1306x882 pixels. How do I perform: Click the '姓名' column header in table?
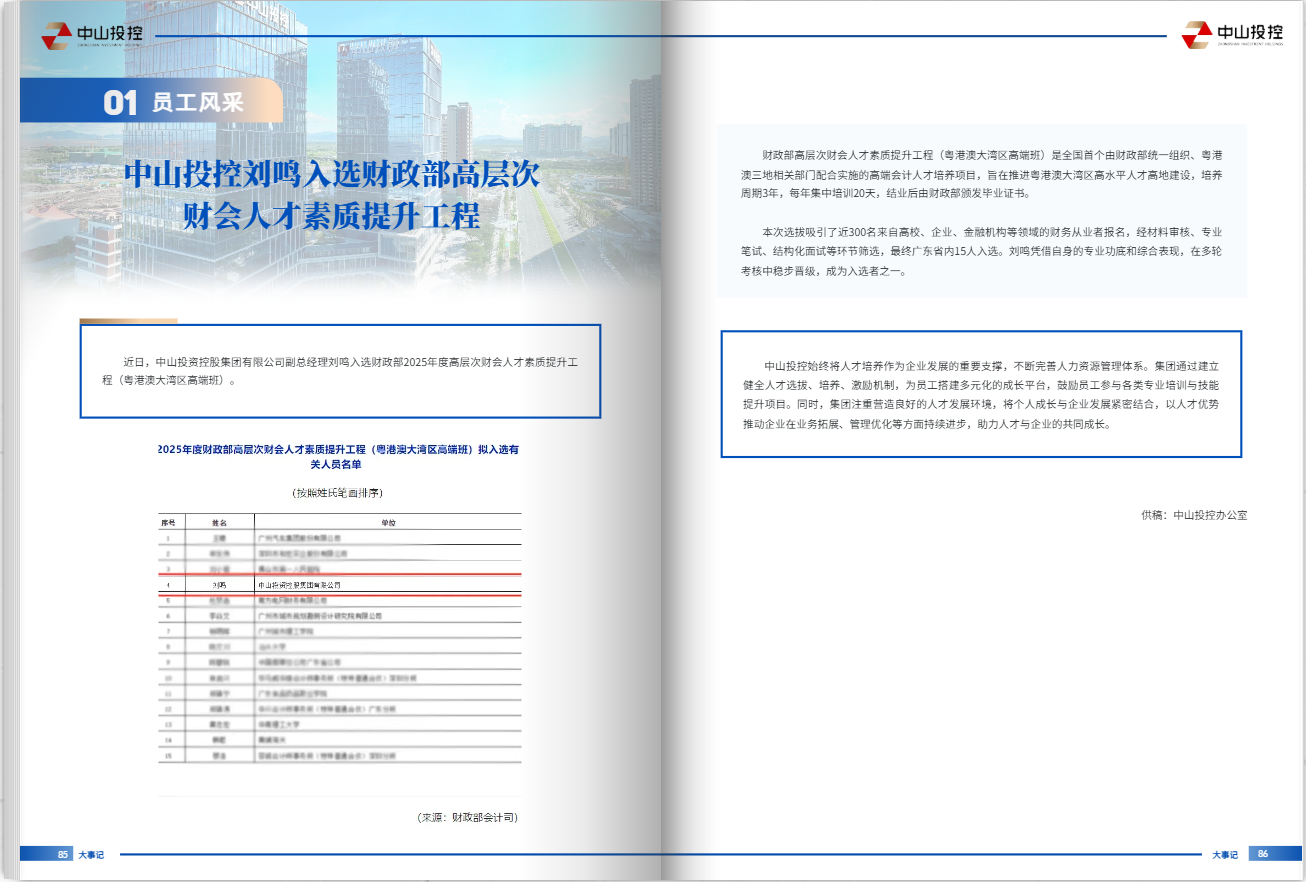click(x=219, y=523)
